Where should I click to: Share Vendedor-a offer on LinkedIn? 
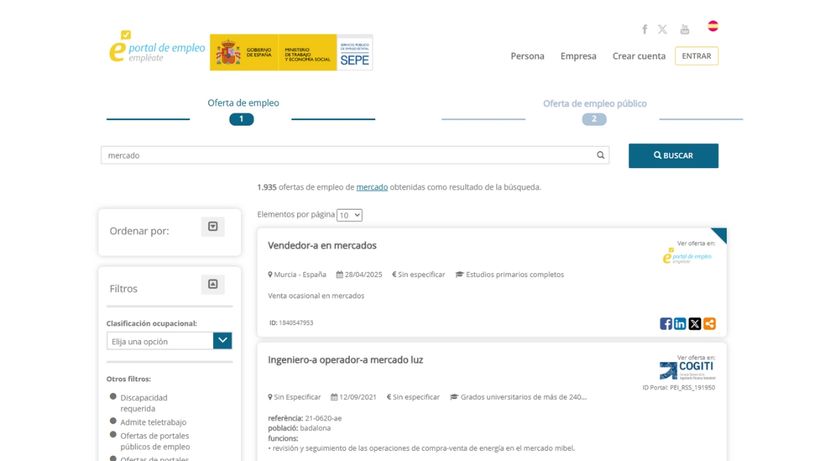pos(680,324)
